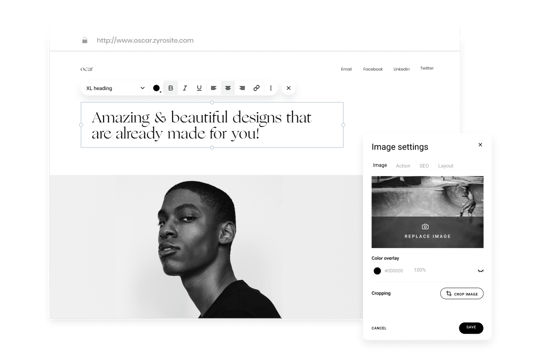Open the Facebook nav link
Image resolution: width=540 pixels, height=360 pixels.
[373, 69]
